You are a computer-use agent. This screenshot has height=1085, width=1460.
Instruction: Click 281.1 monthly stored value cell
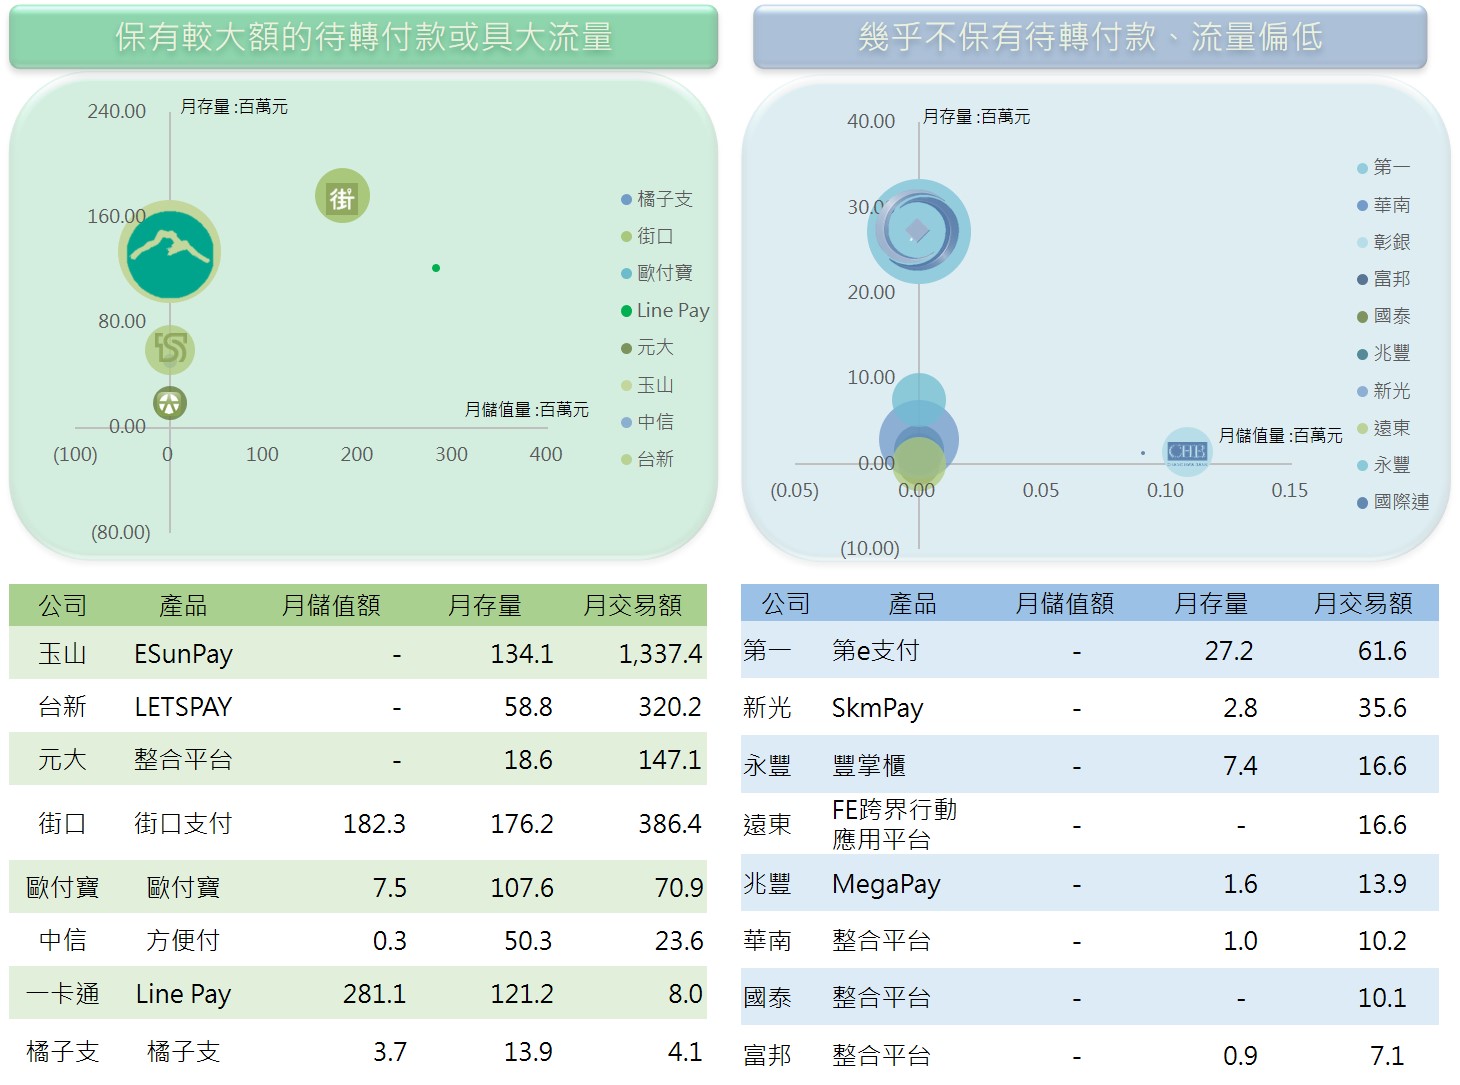374,994
